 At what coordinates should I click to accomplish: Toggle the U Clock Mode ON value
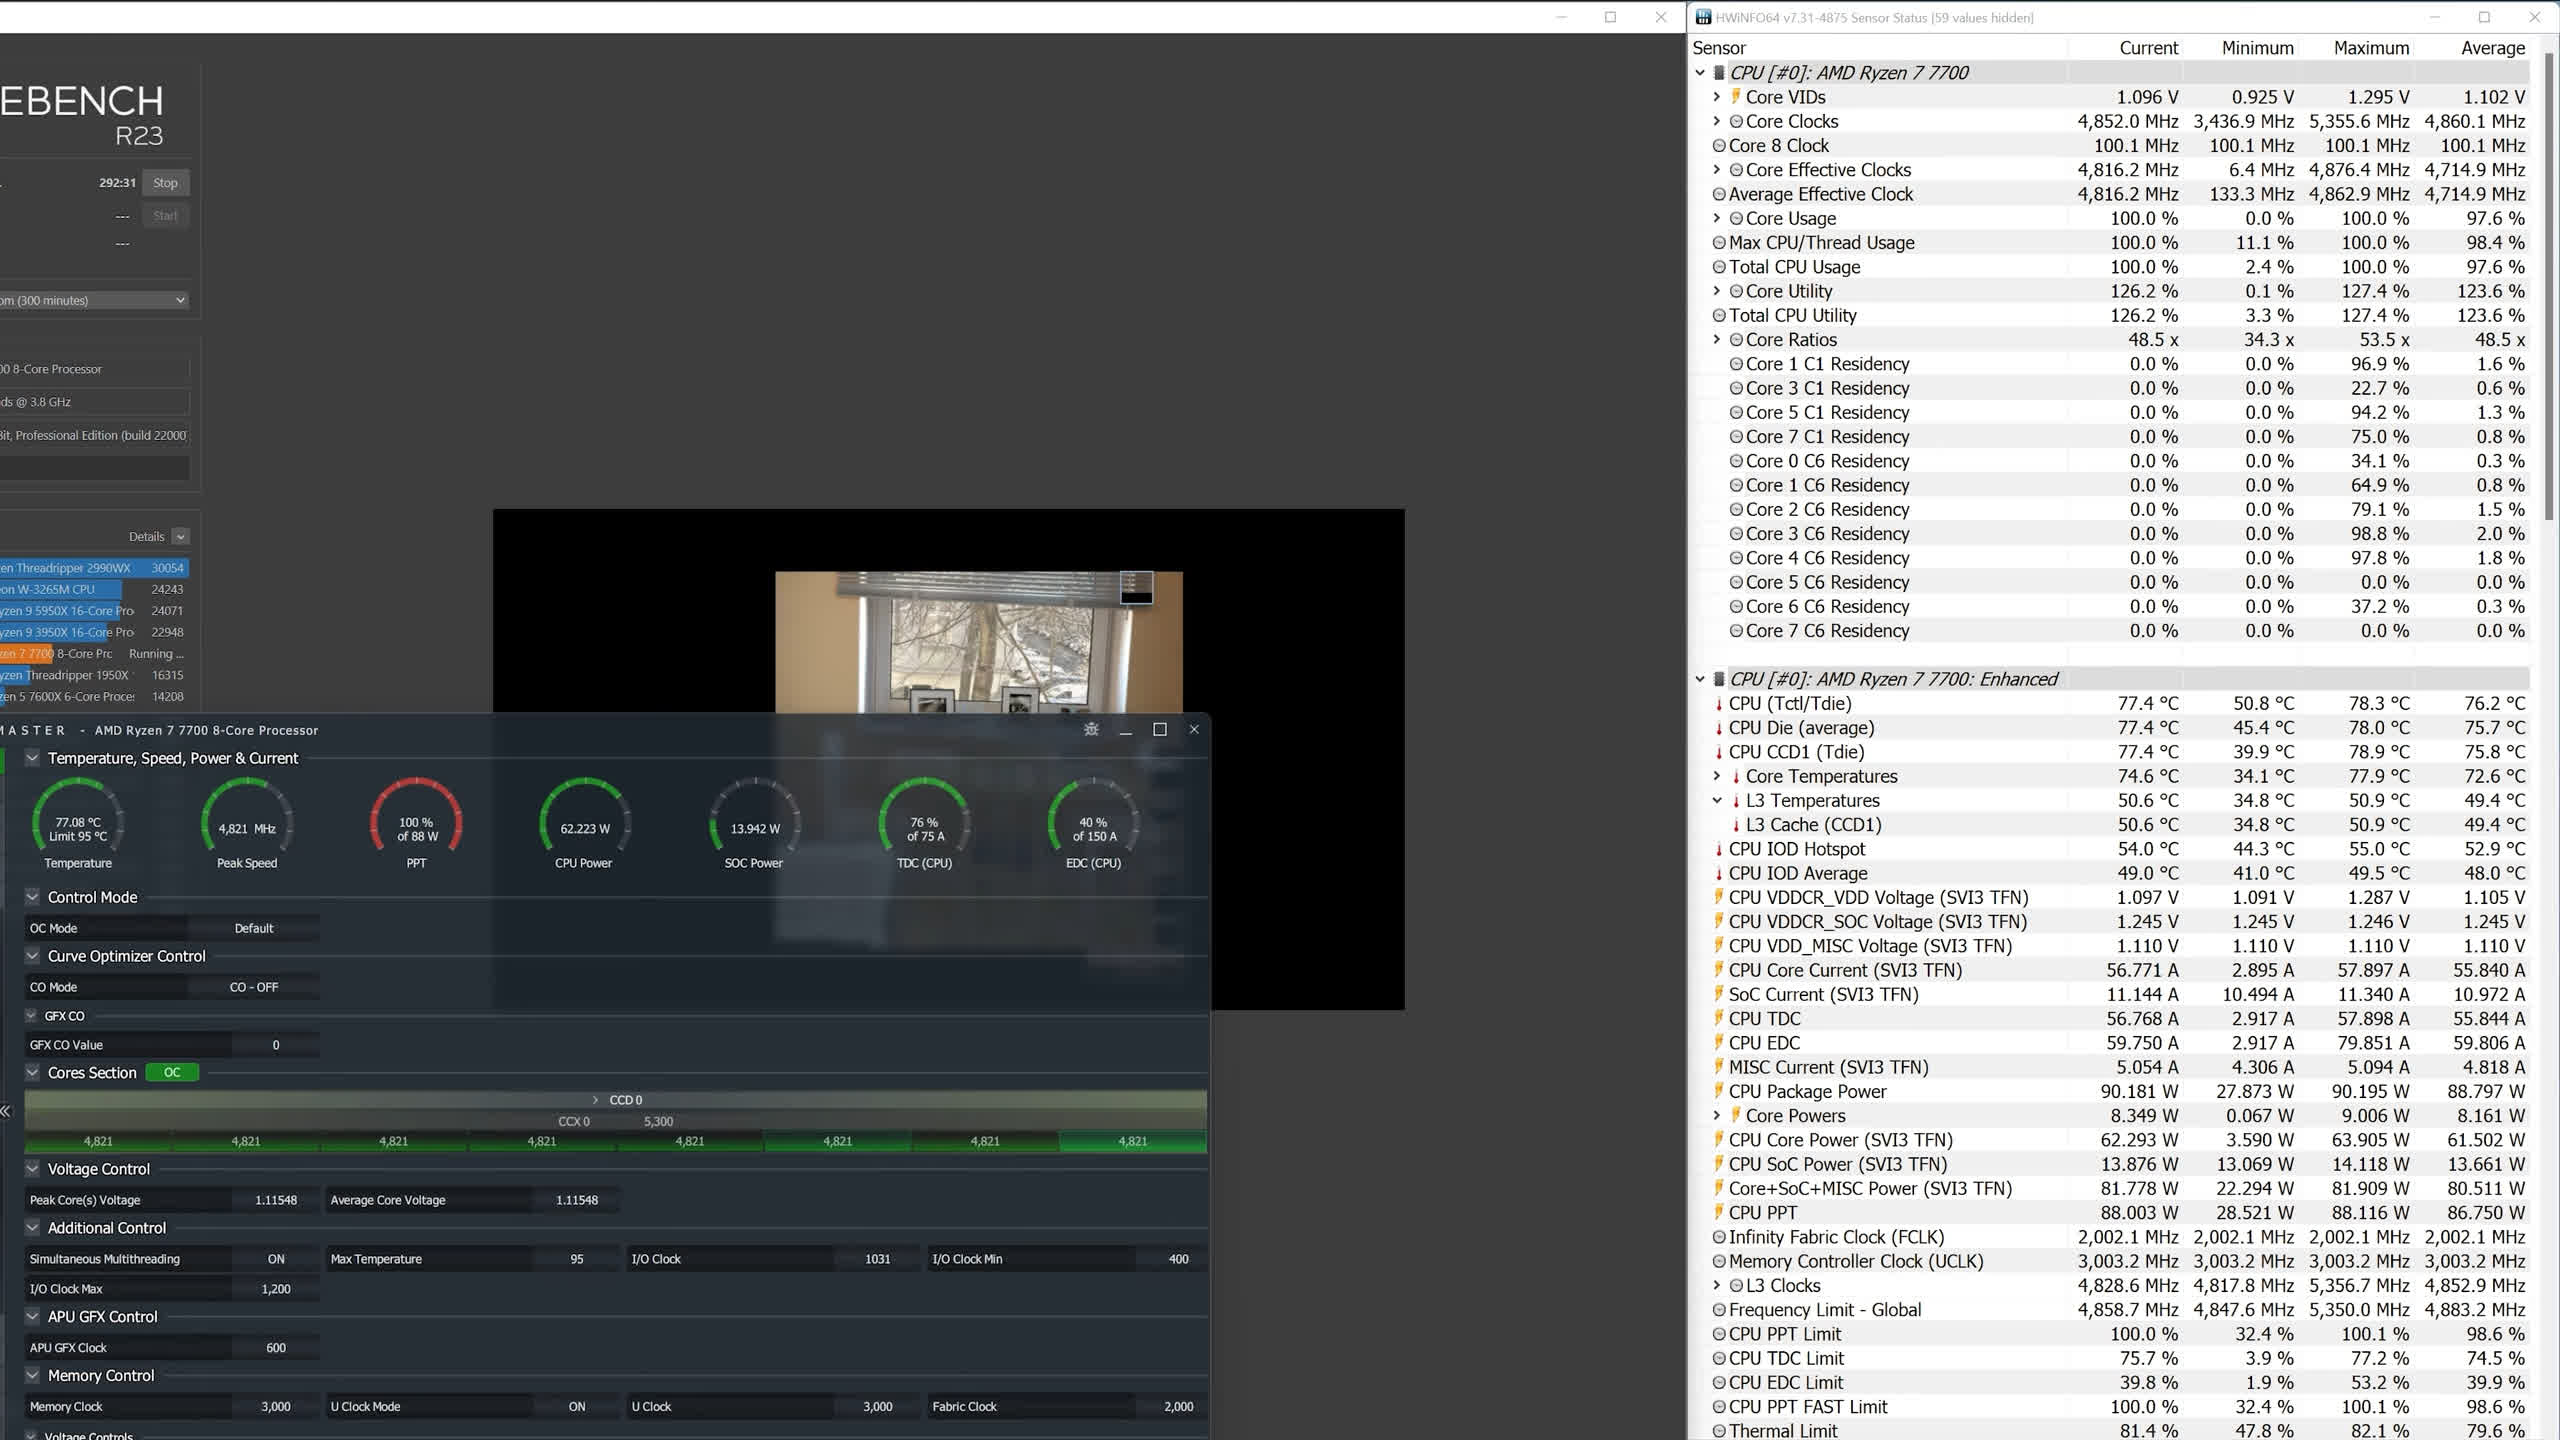coord(576,1406)
